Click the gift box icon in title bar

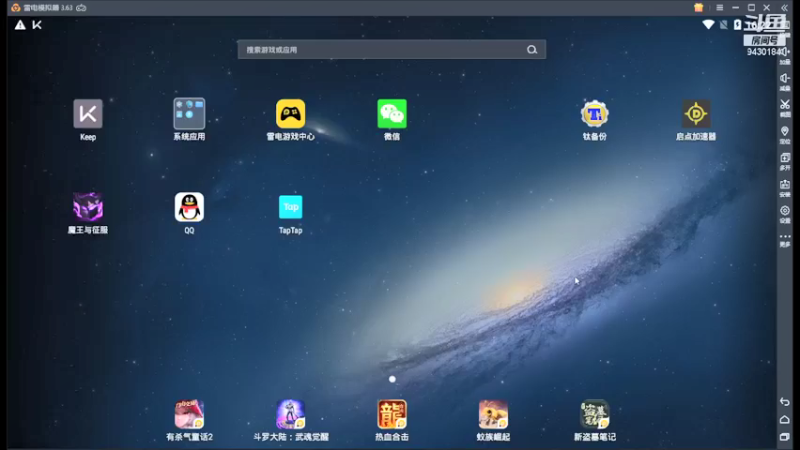(x=698, y=8)
